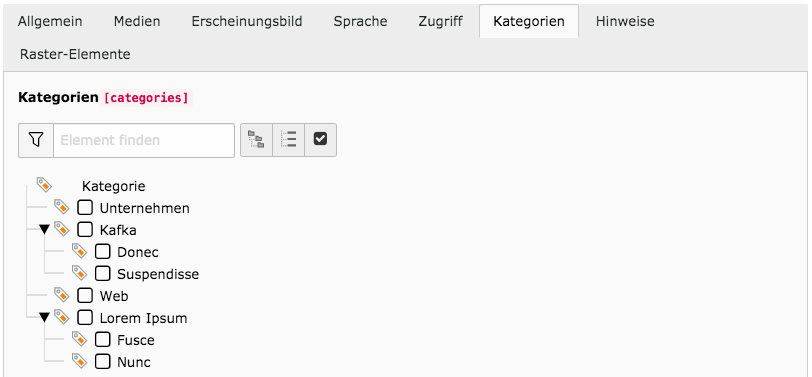The height and width of the screenshot is (377, 812).
Task: Tick the Web category checkbox
Action: (x=85, y=296)
